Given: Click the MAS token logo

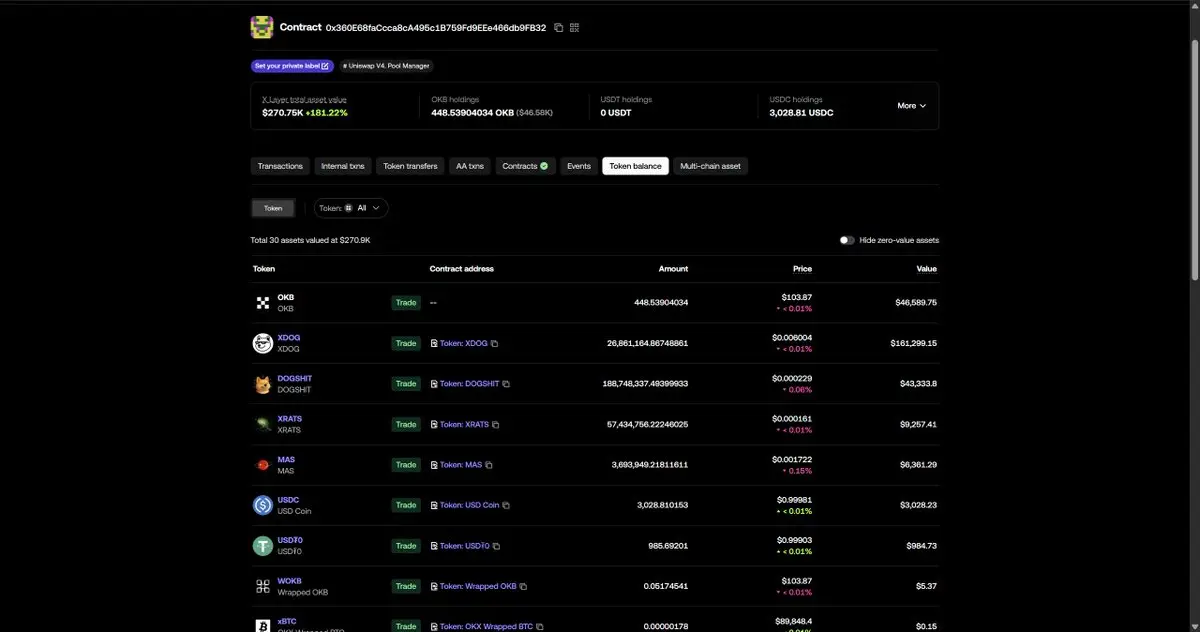Looking at the screenshot, I should coord(263,465).
